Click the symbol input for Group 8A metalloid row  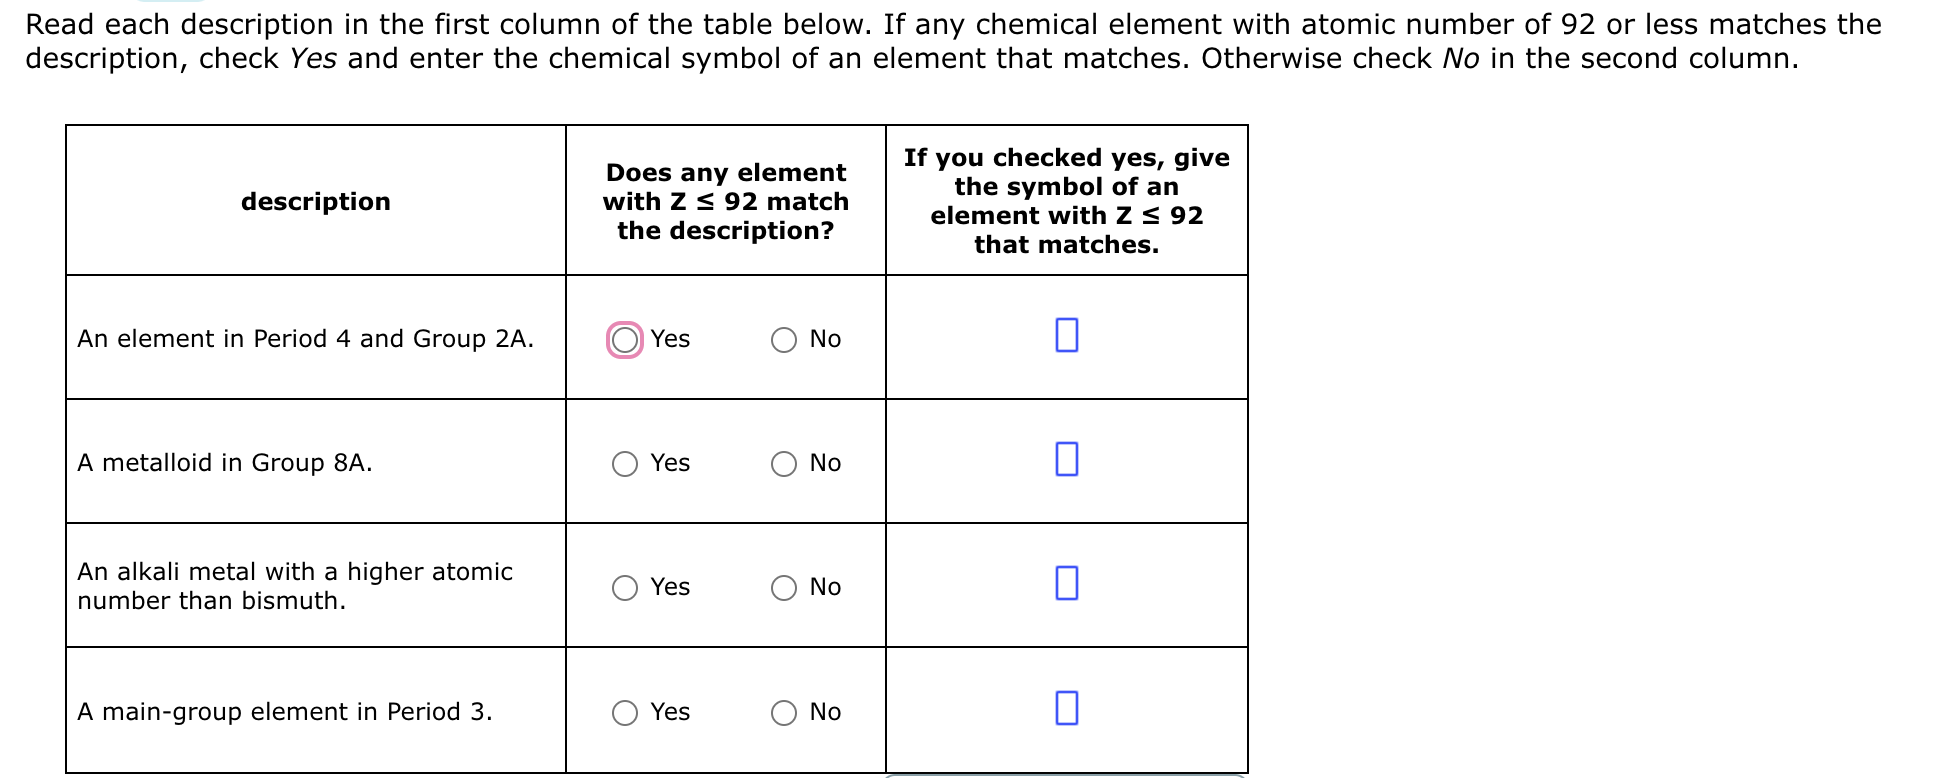point(1065,460)
